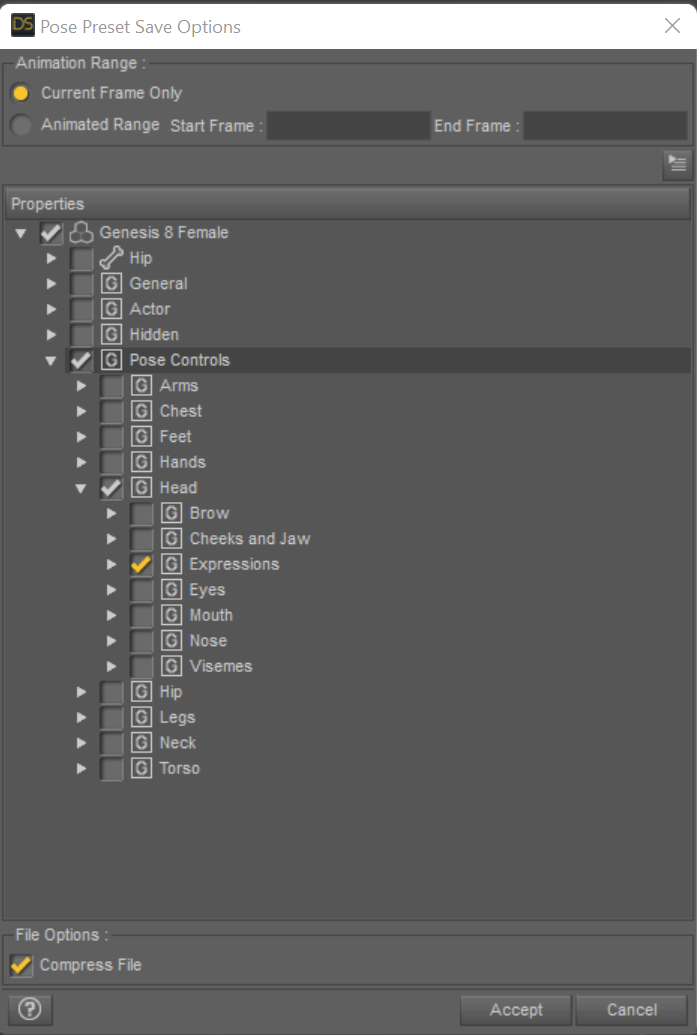Click the Visemes group G icon
This screenshot has height=1035, width=697.
tap(172, 666)
